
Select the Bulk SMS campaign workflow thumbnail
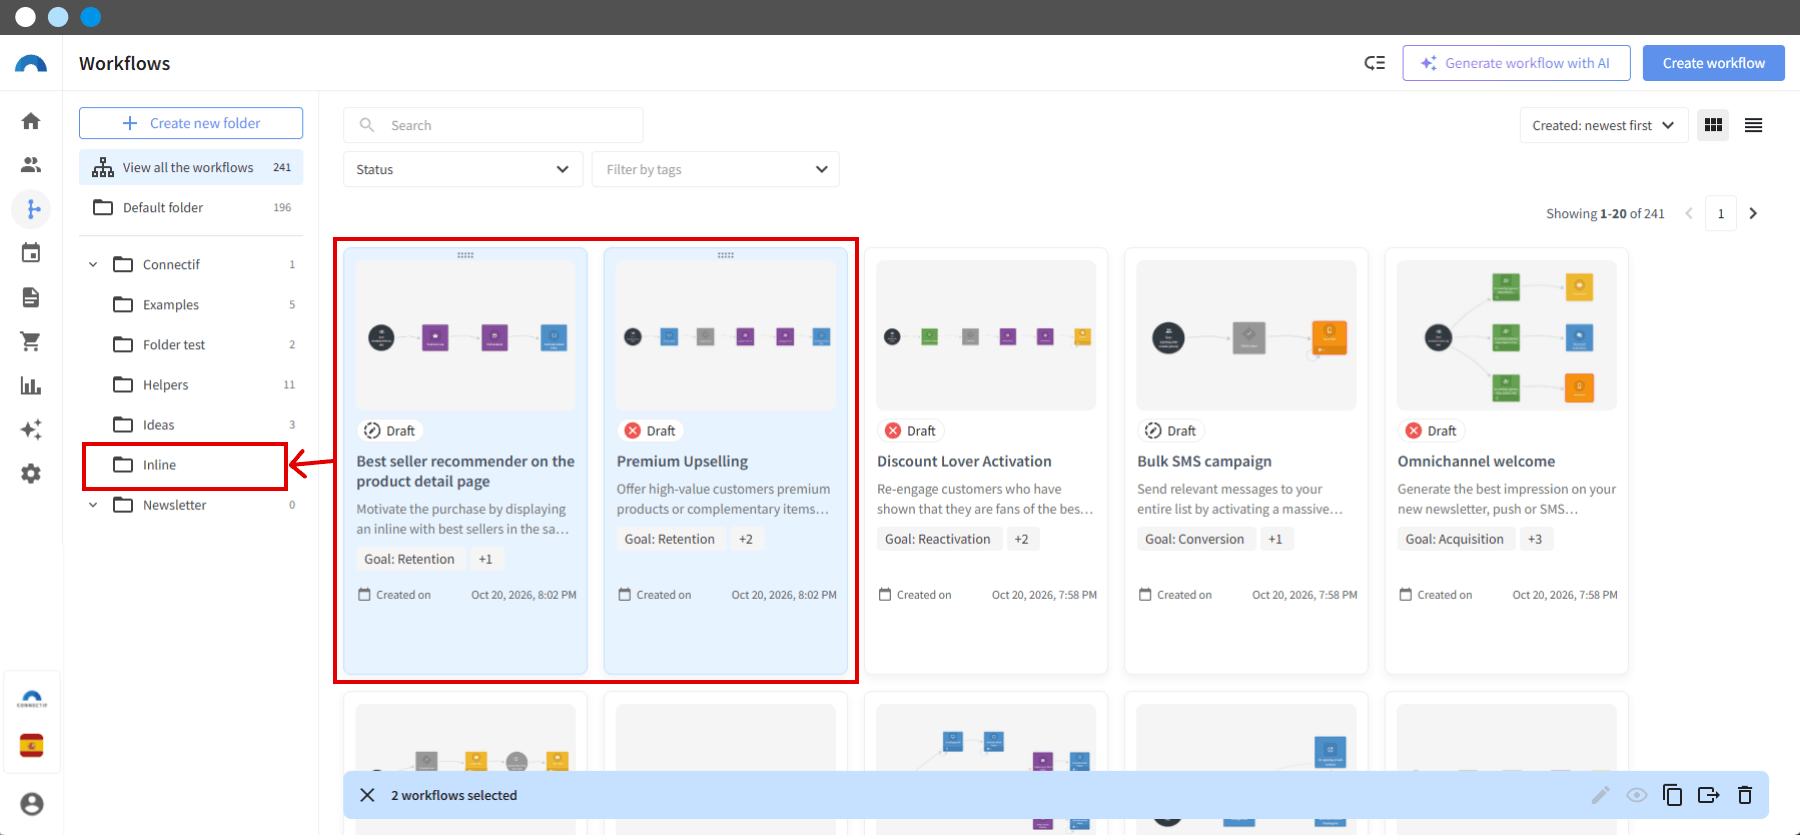(1246, 335)
